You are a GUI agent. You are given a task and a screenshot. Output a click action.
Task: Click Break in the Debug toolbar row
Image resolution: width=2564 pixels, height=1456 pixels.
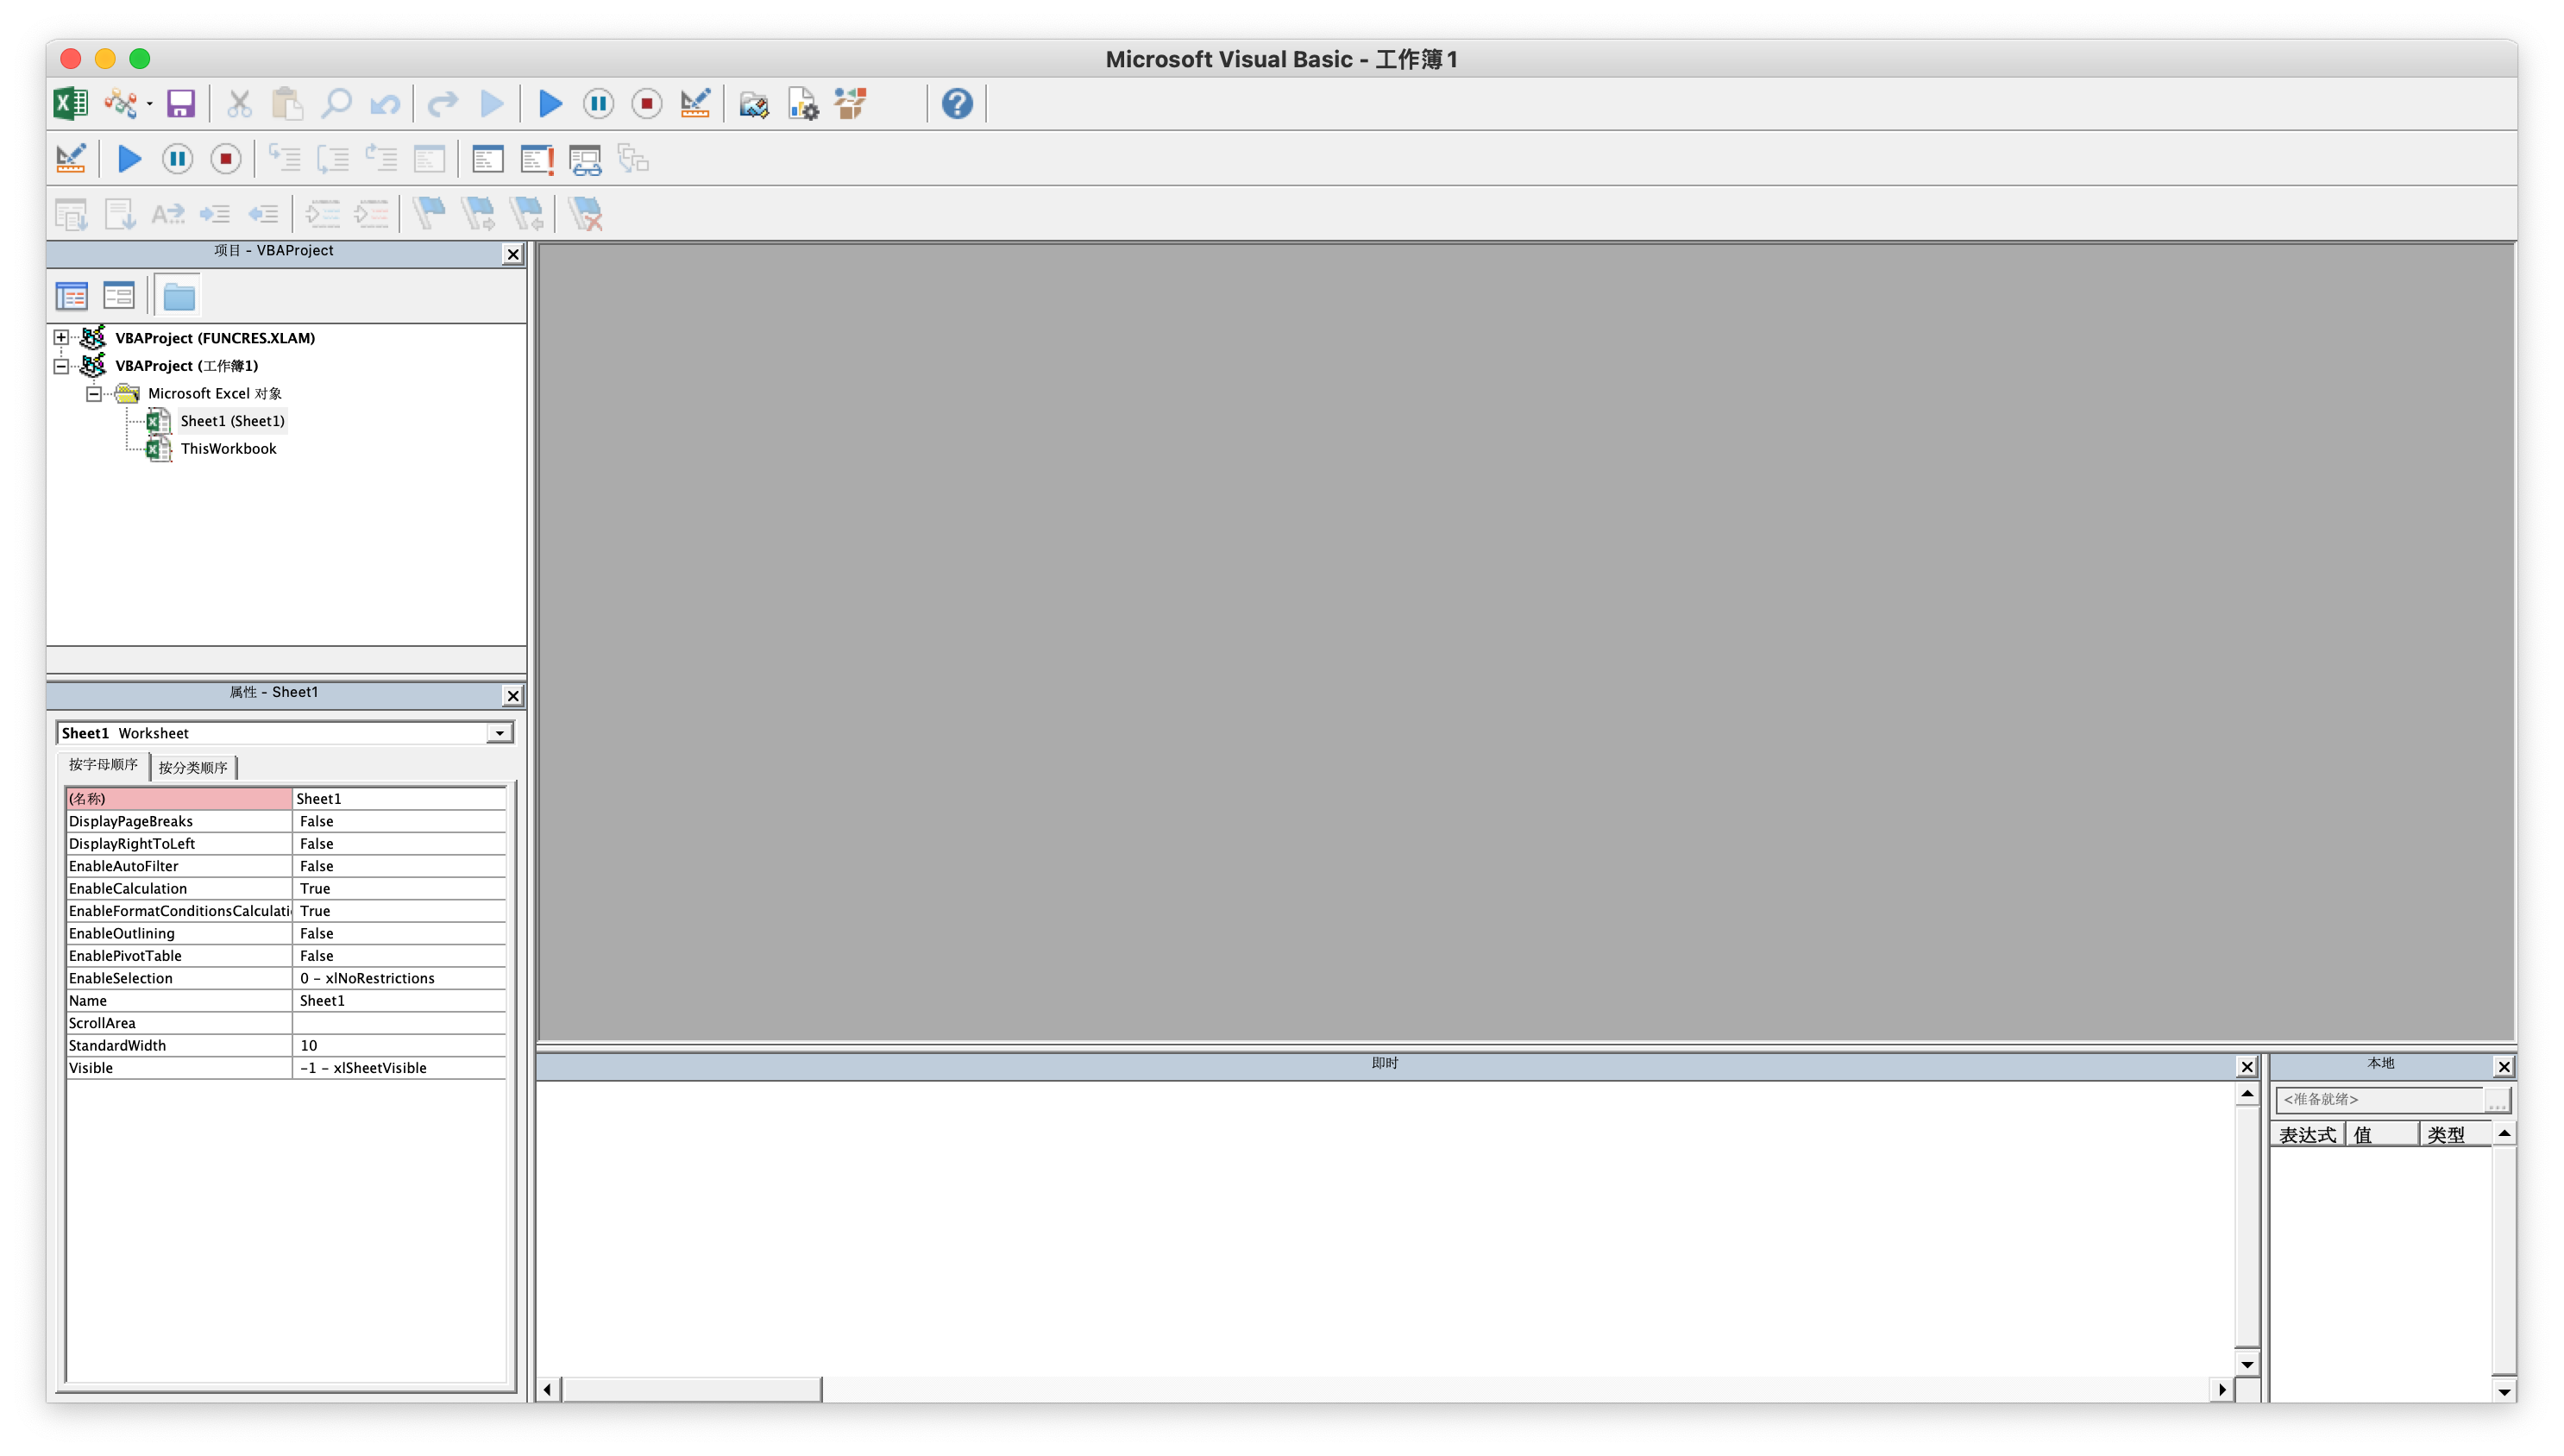(x=177, y=159)
